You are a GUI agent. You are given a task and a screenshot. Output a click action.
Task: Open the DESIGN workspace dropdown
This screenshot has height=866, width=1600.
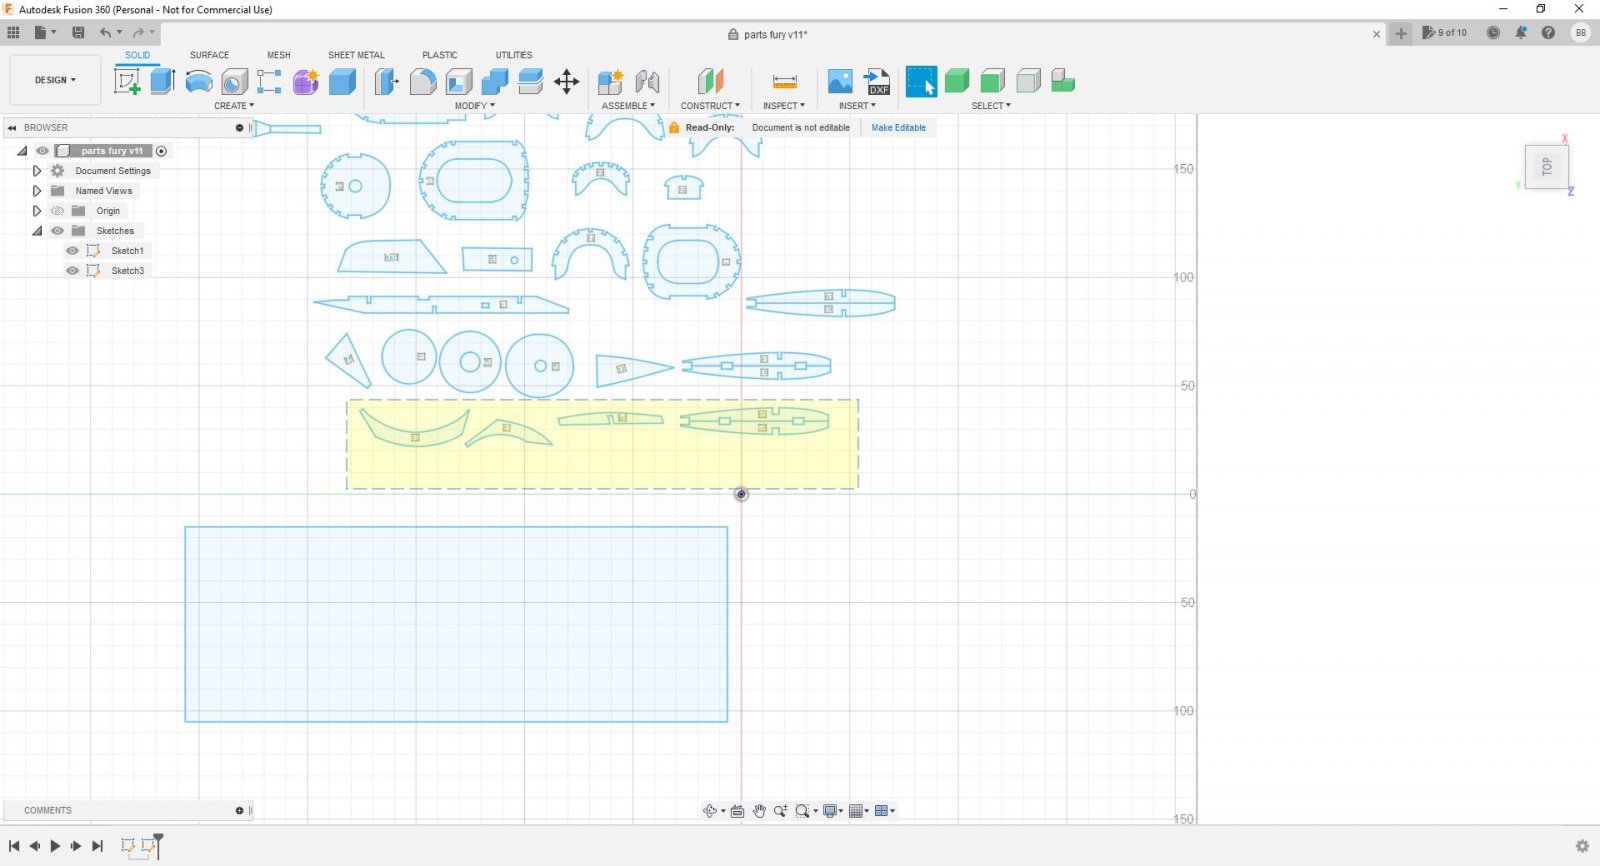point(55,80)
